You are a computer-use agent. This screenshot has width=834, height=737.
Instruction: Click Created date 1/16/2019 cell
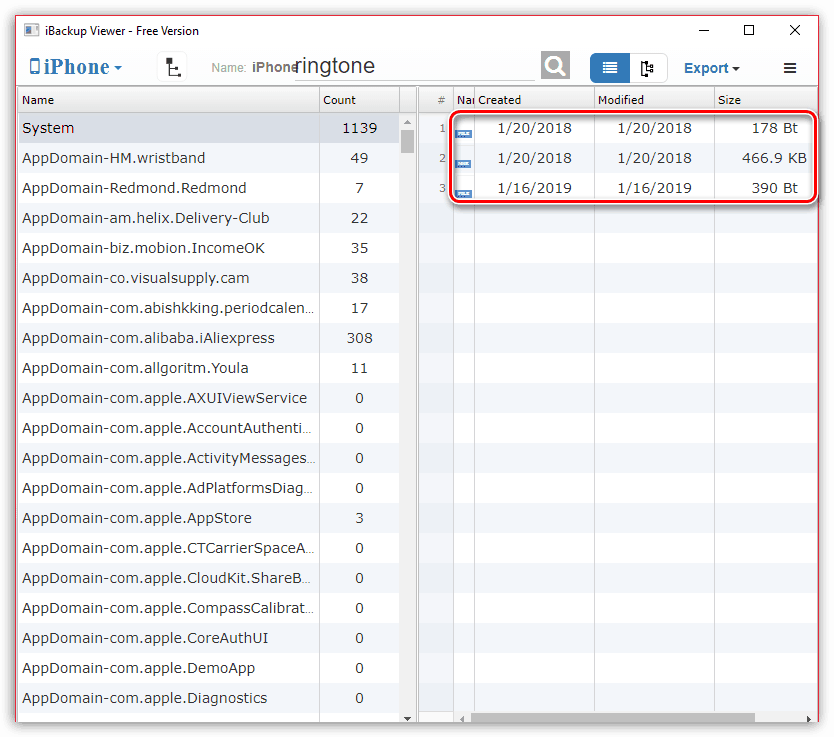535,188
